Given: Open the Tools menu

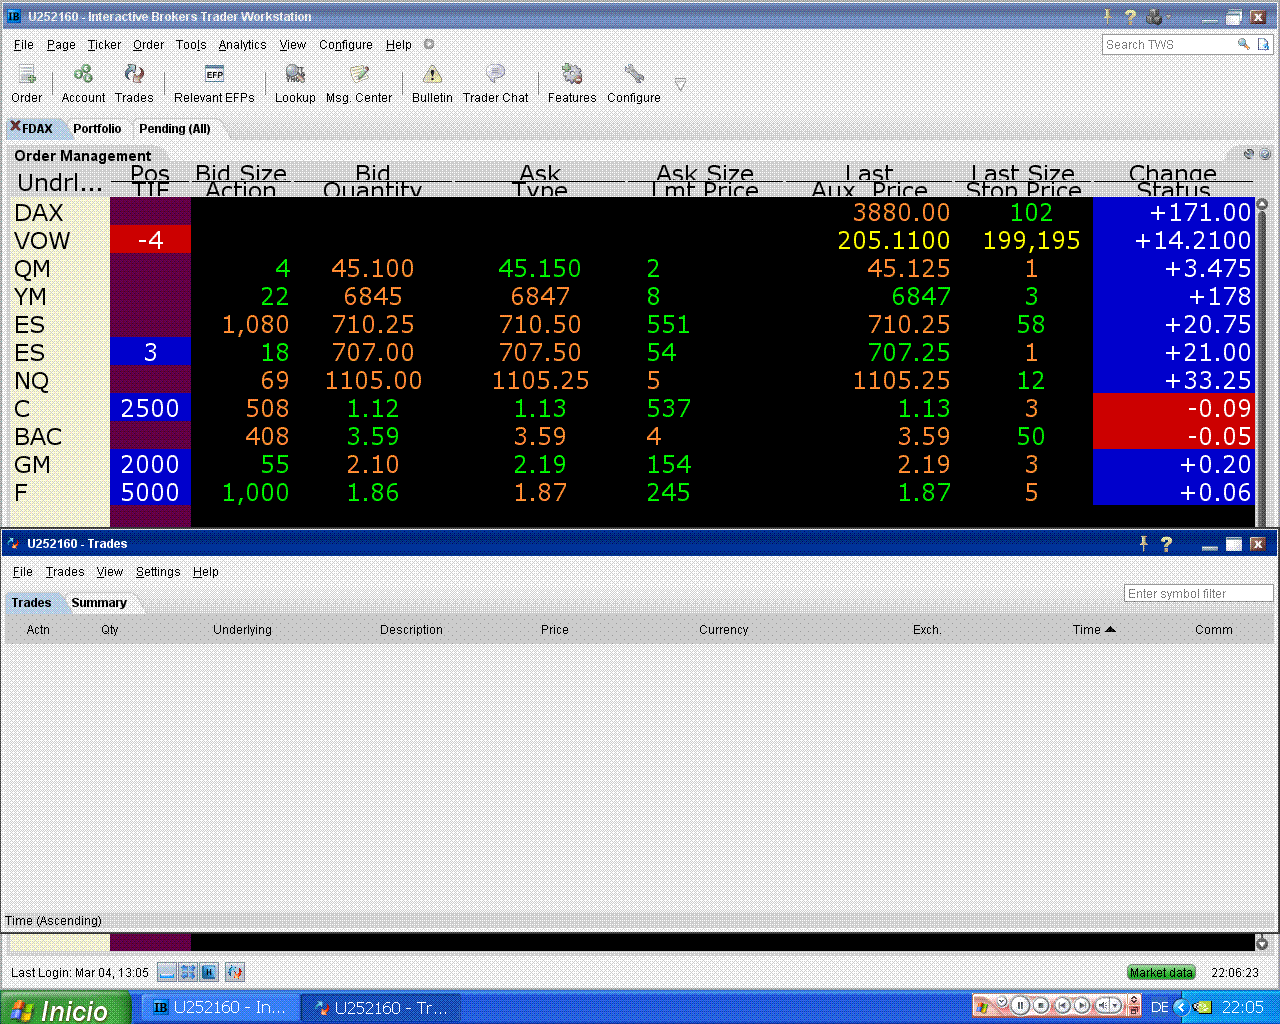Looking at the screenshot, I should point(191,45).
